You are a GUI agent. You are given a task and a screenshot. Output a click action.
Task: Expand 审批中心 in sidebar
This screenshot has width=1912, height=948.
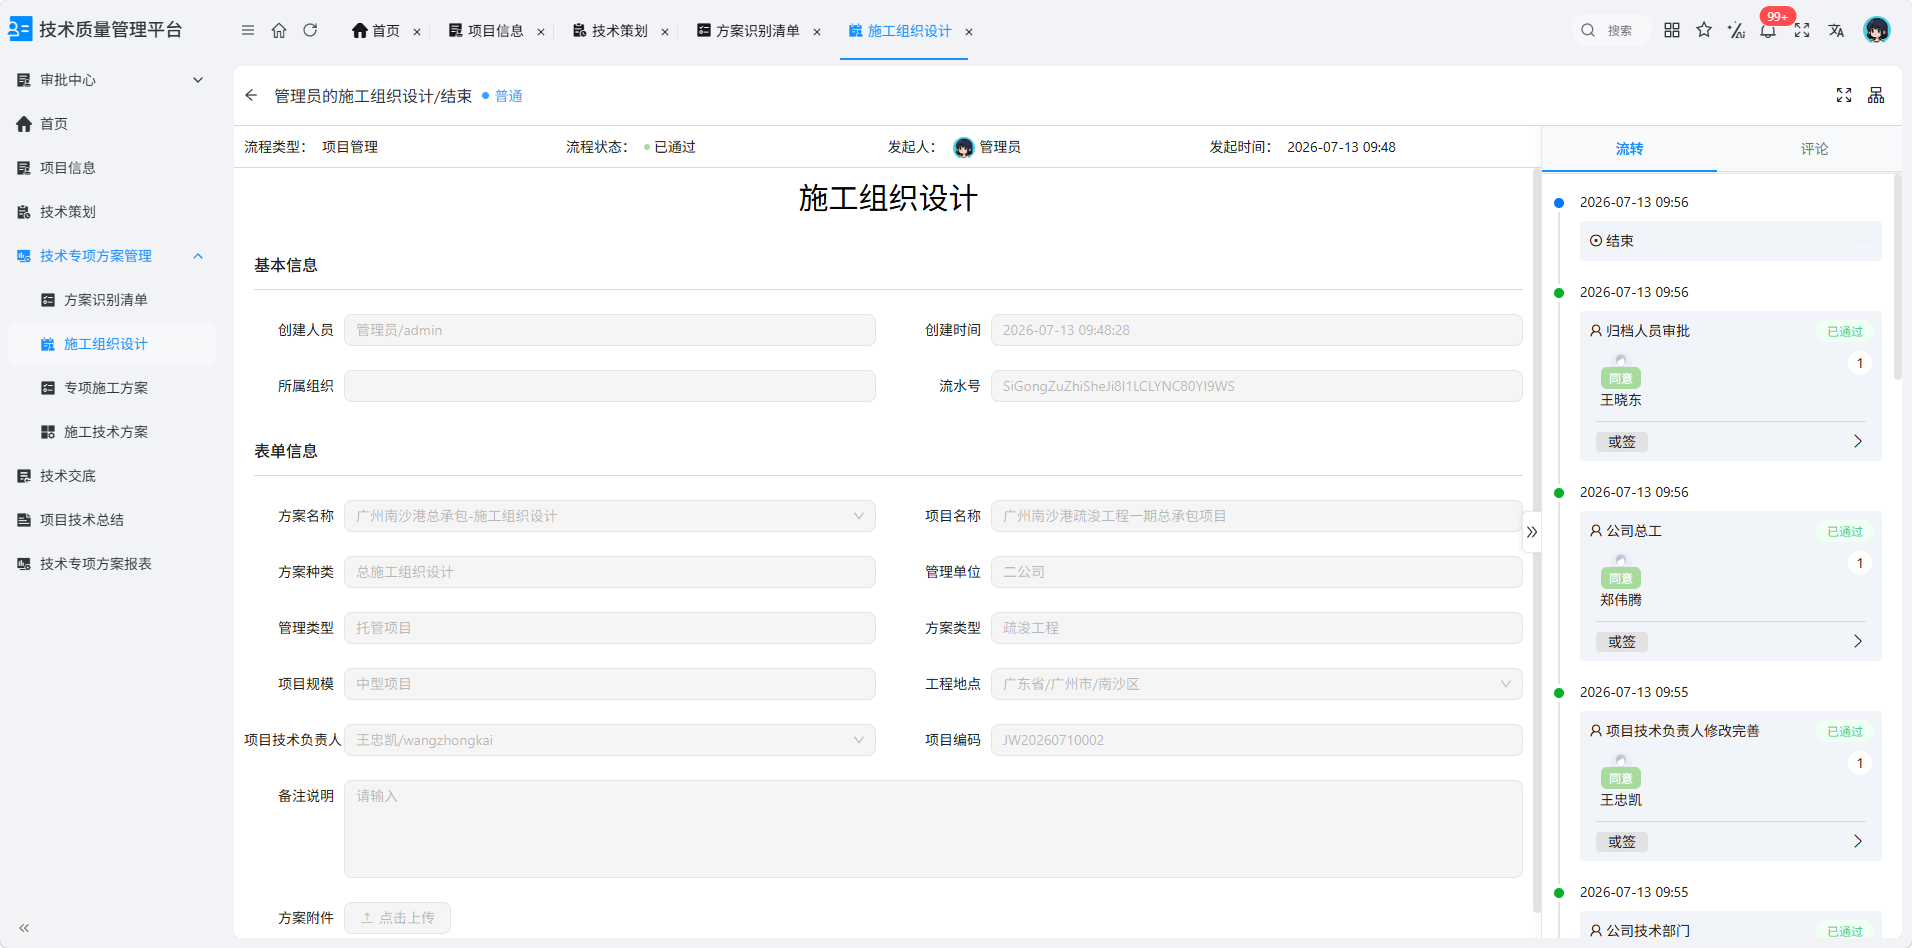coord(111,80)
